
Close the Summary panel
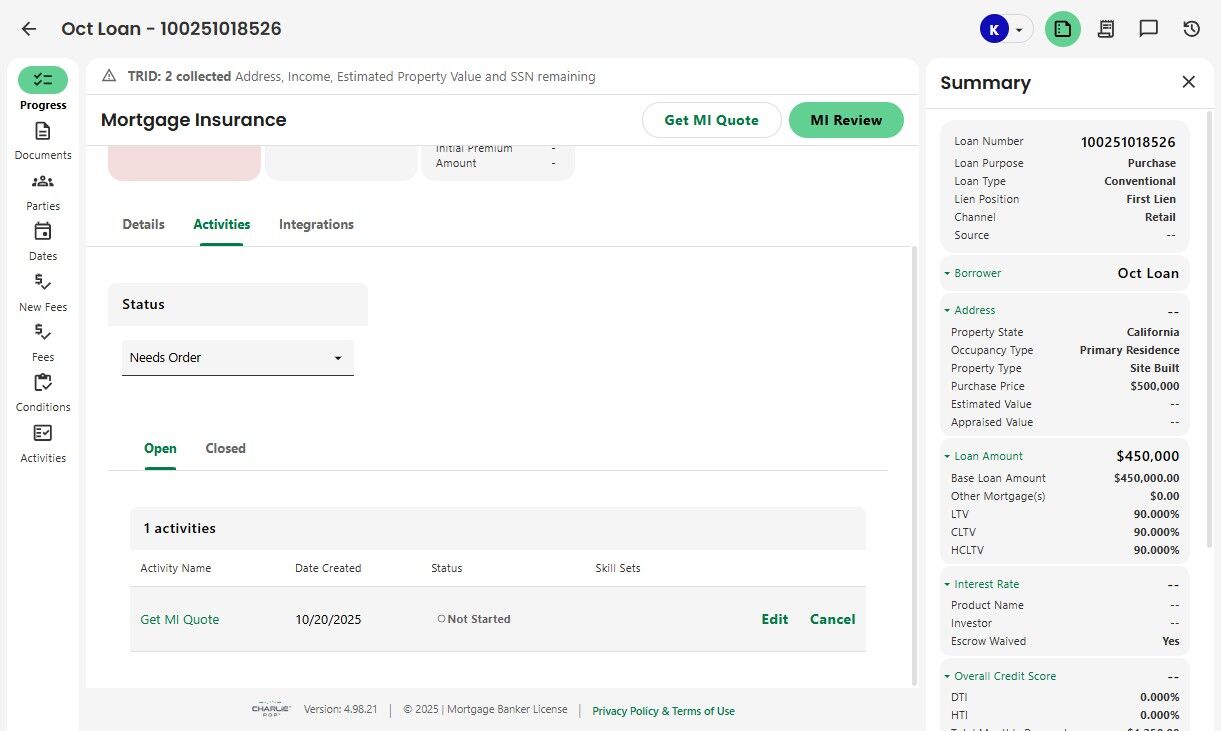click(x=1188, y=82)
